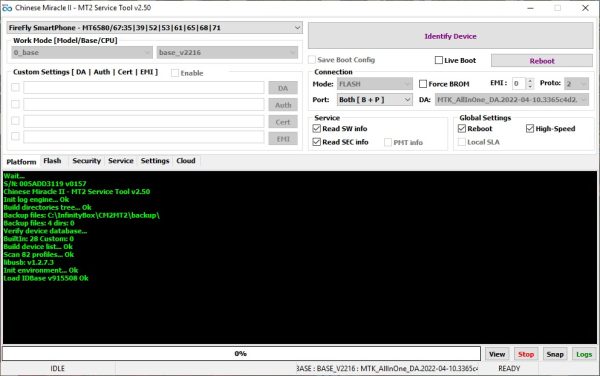Click the purple Reboot button
Screen dimensions: 600x376
click(542, 60)
